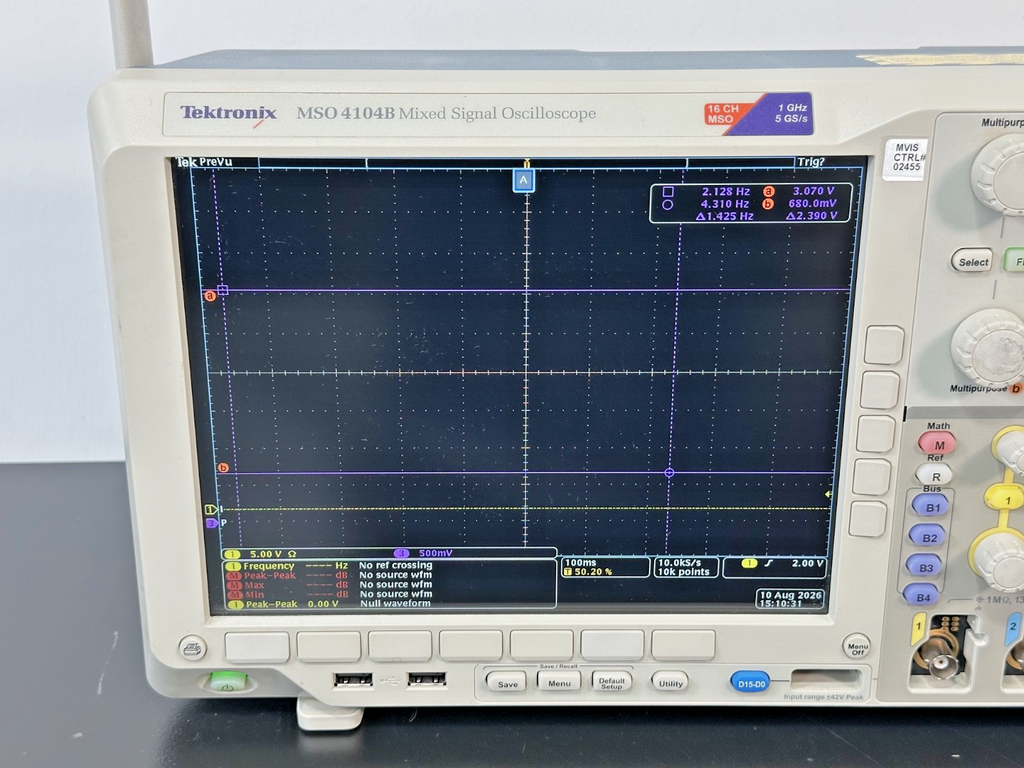
Task: Tap the printer hardcopy button
Action: coord(192,648)
